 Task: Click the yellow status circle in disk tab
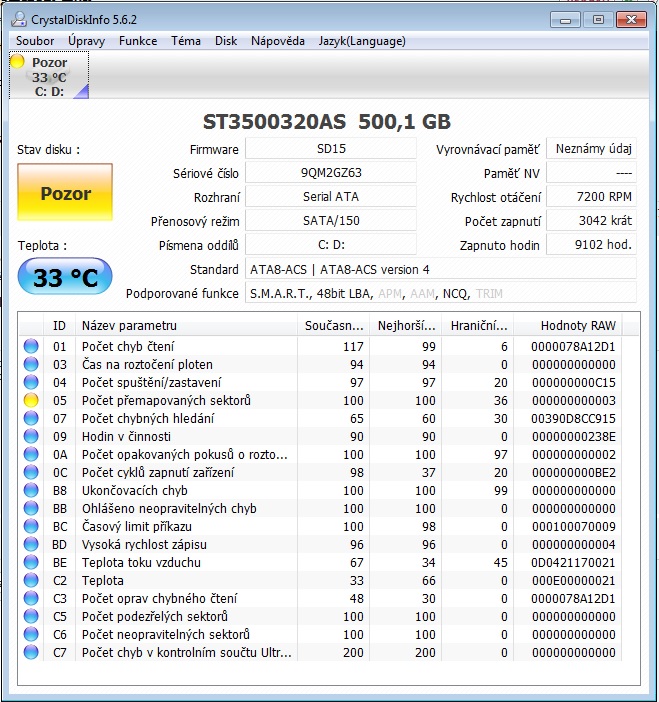(x=17, y=61)
